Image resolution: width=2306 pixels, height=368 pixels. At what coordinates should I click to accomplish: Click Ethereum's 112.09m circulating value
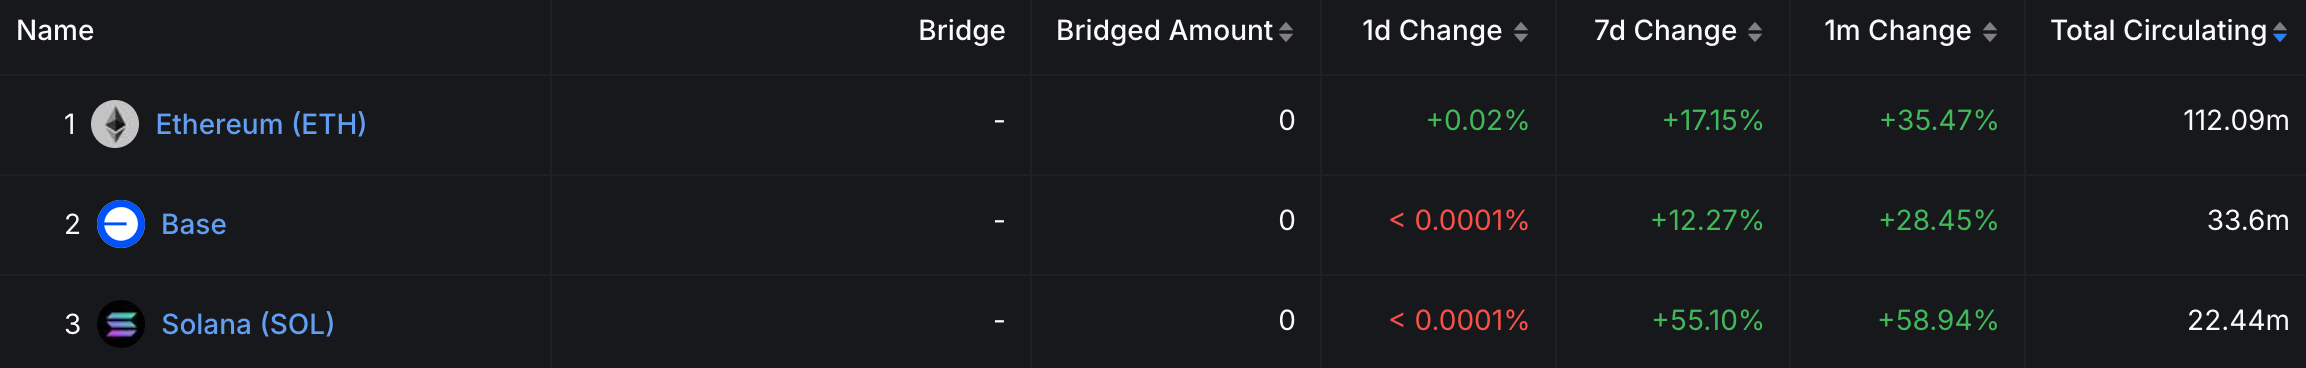coord(2236,121)
